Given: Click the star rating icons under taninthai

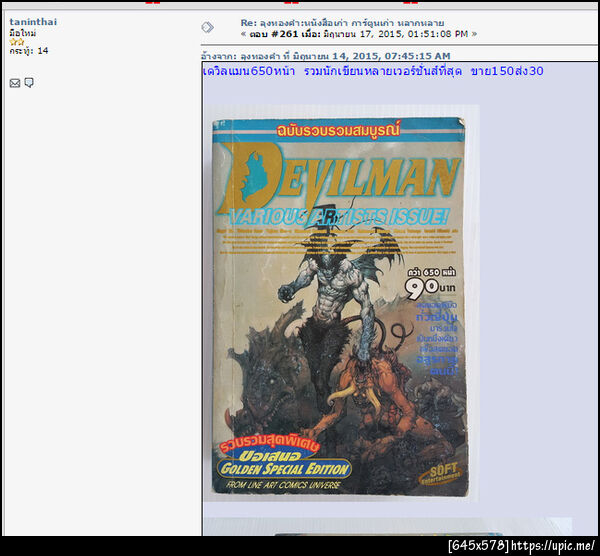Looking at the screenshot, I should point(16,42).
